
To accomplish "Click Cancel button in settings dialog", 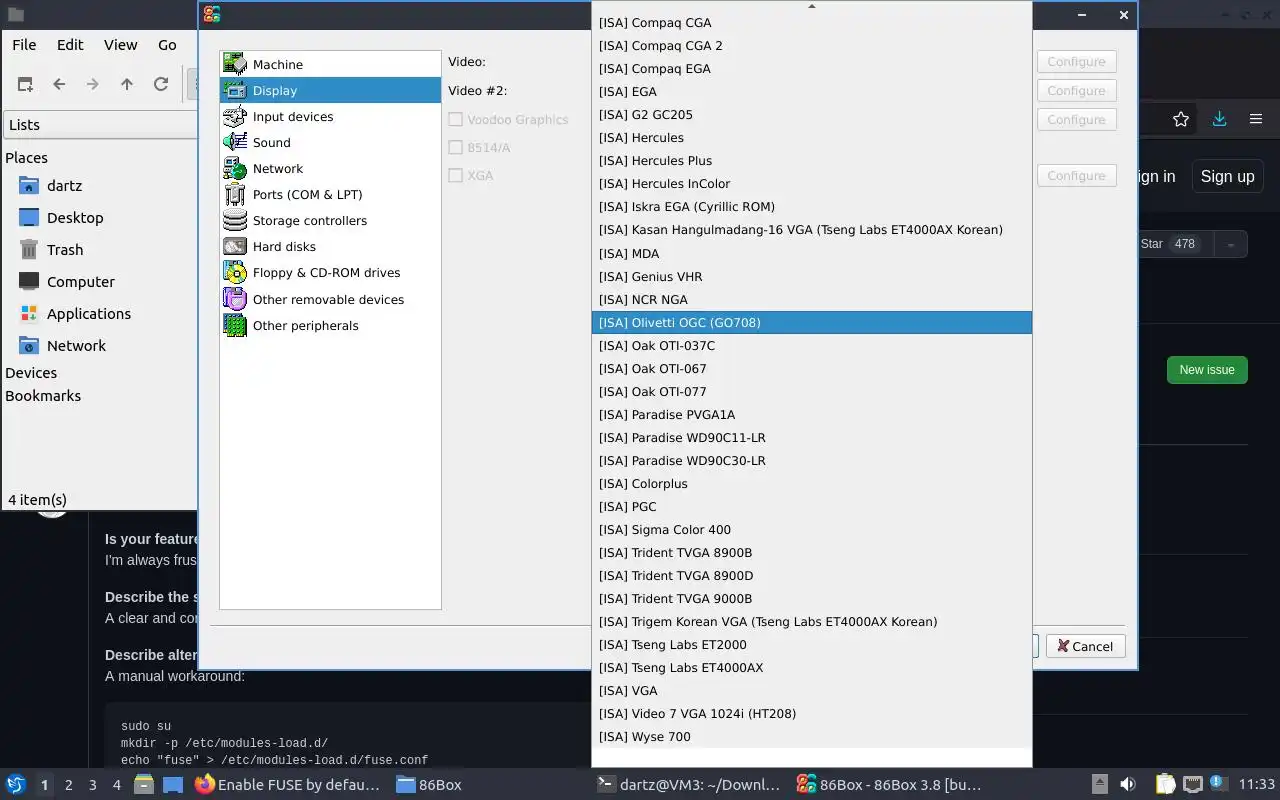I will click(1086, 646).
